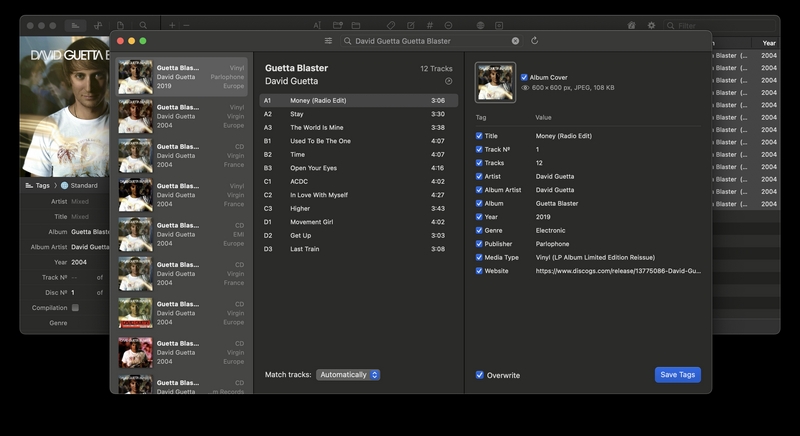800x436 pixels.
Task: Click the Parlophone publisher value
Action: 552,244
